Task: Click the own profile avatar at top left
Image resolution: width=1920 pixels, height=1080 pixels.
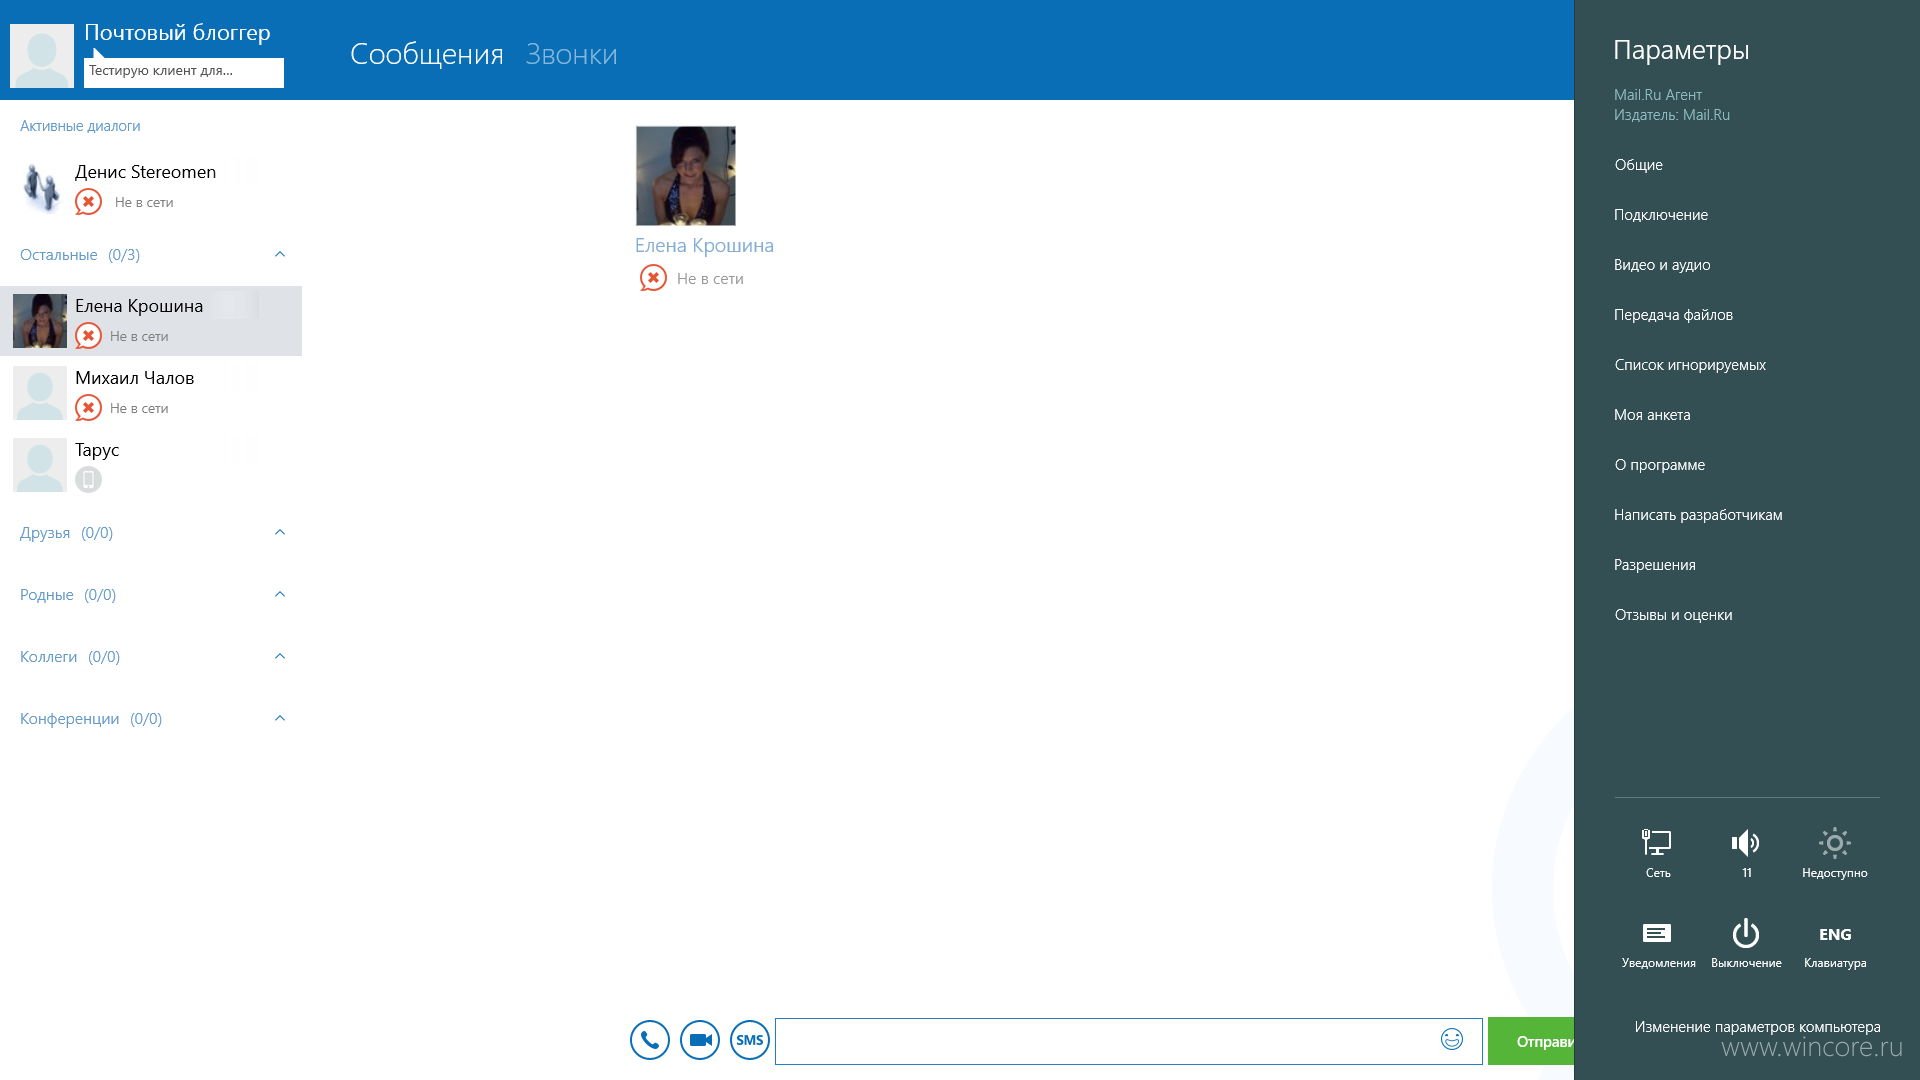Action: (x=42, y=56)
